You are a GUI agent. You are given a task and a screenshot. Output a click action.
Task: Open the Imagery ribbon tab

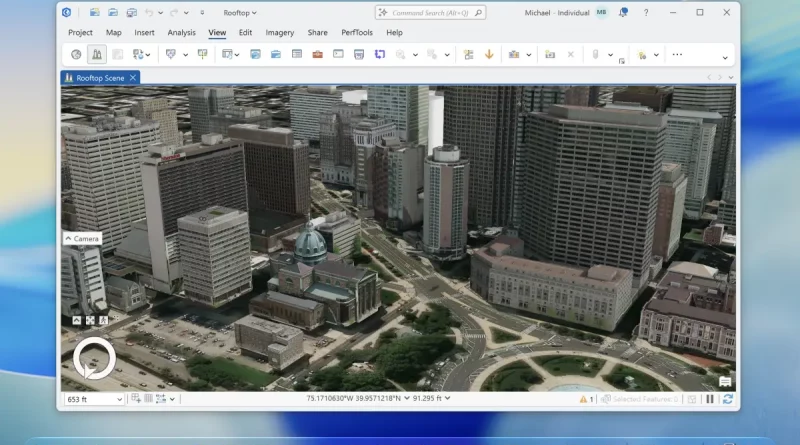pos(280,33)
